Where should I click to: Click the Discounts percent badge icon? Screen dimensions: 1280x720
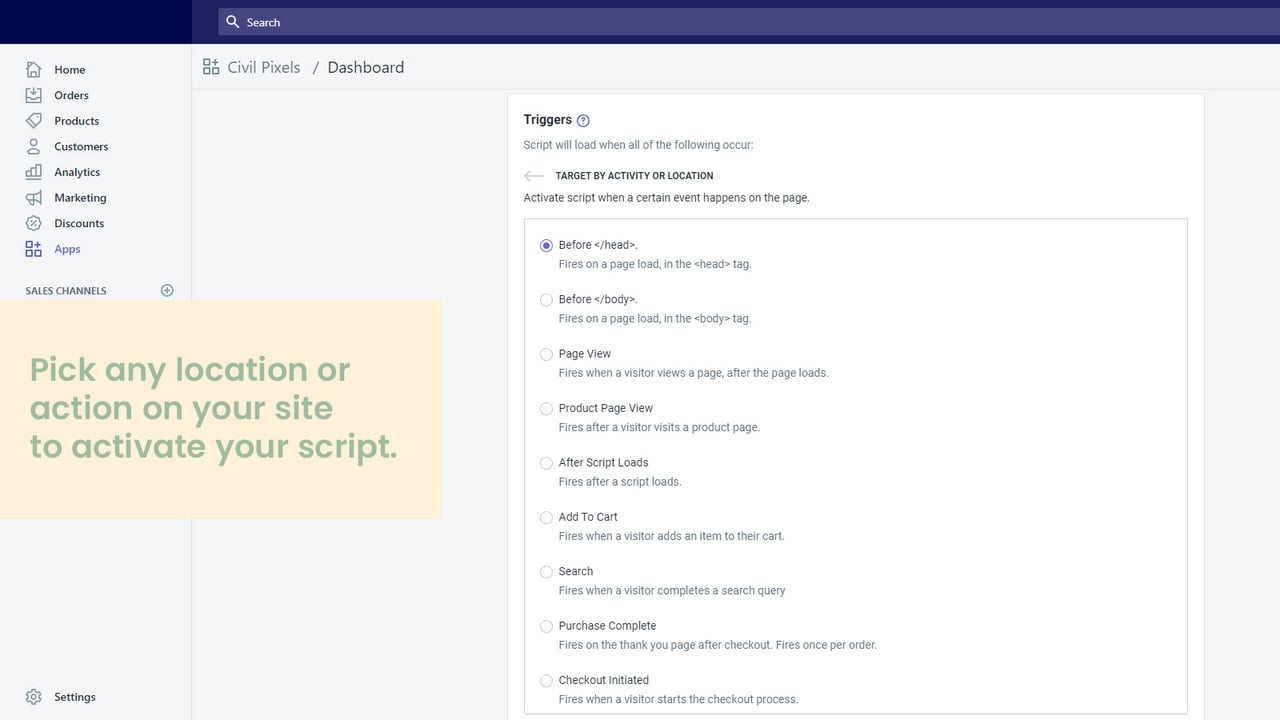(33, 223)
